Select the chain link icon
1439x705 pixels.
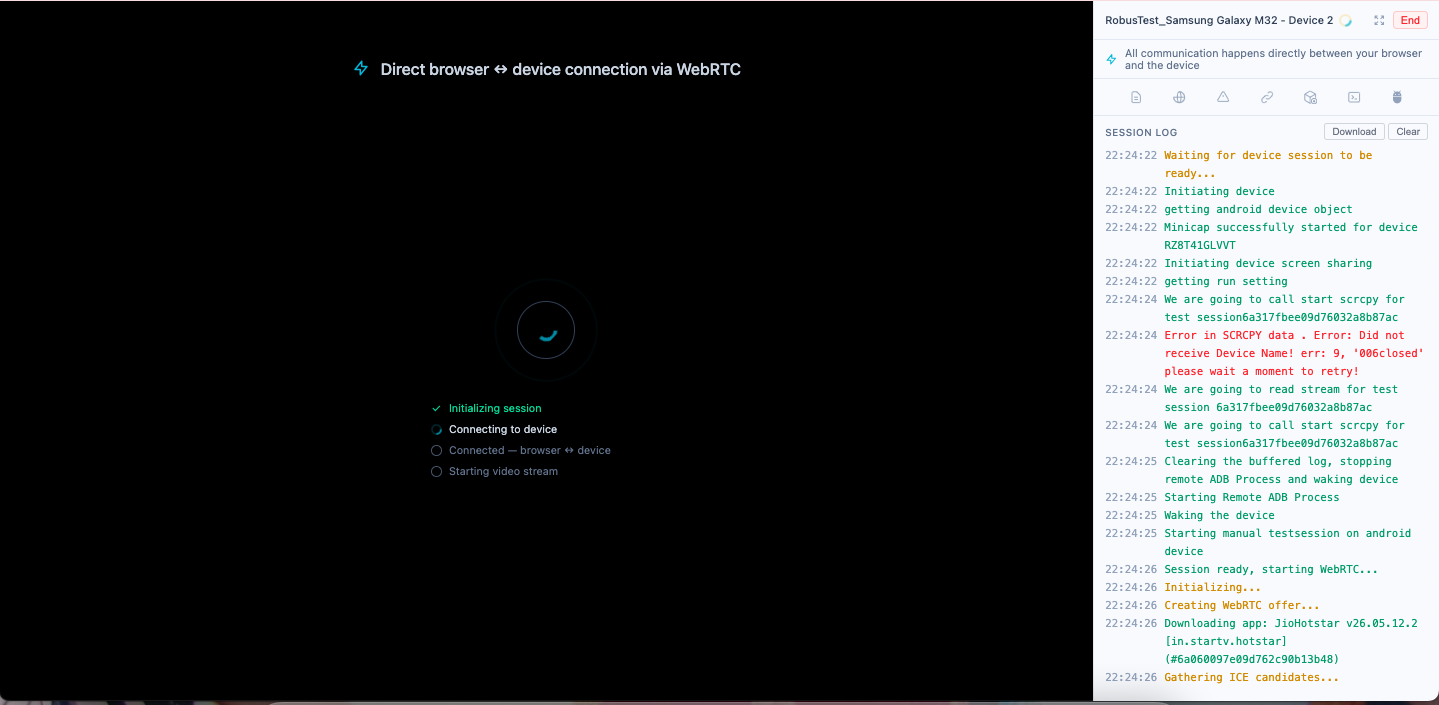(1267, 98)
